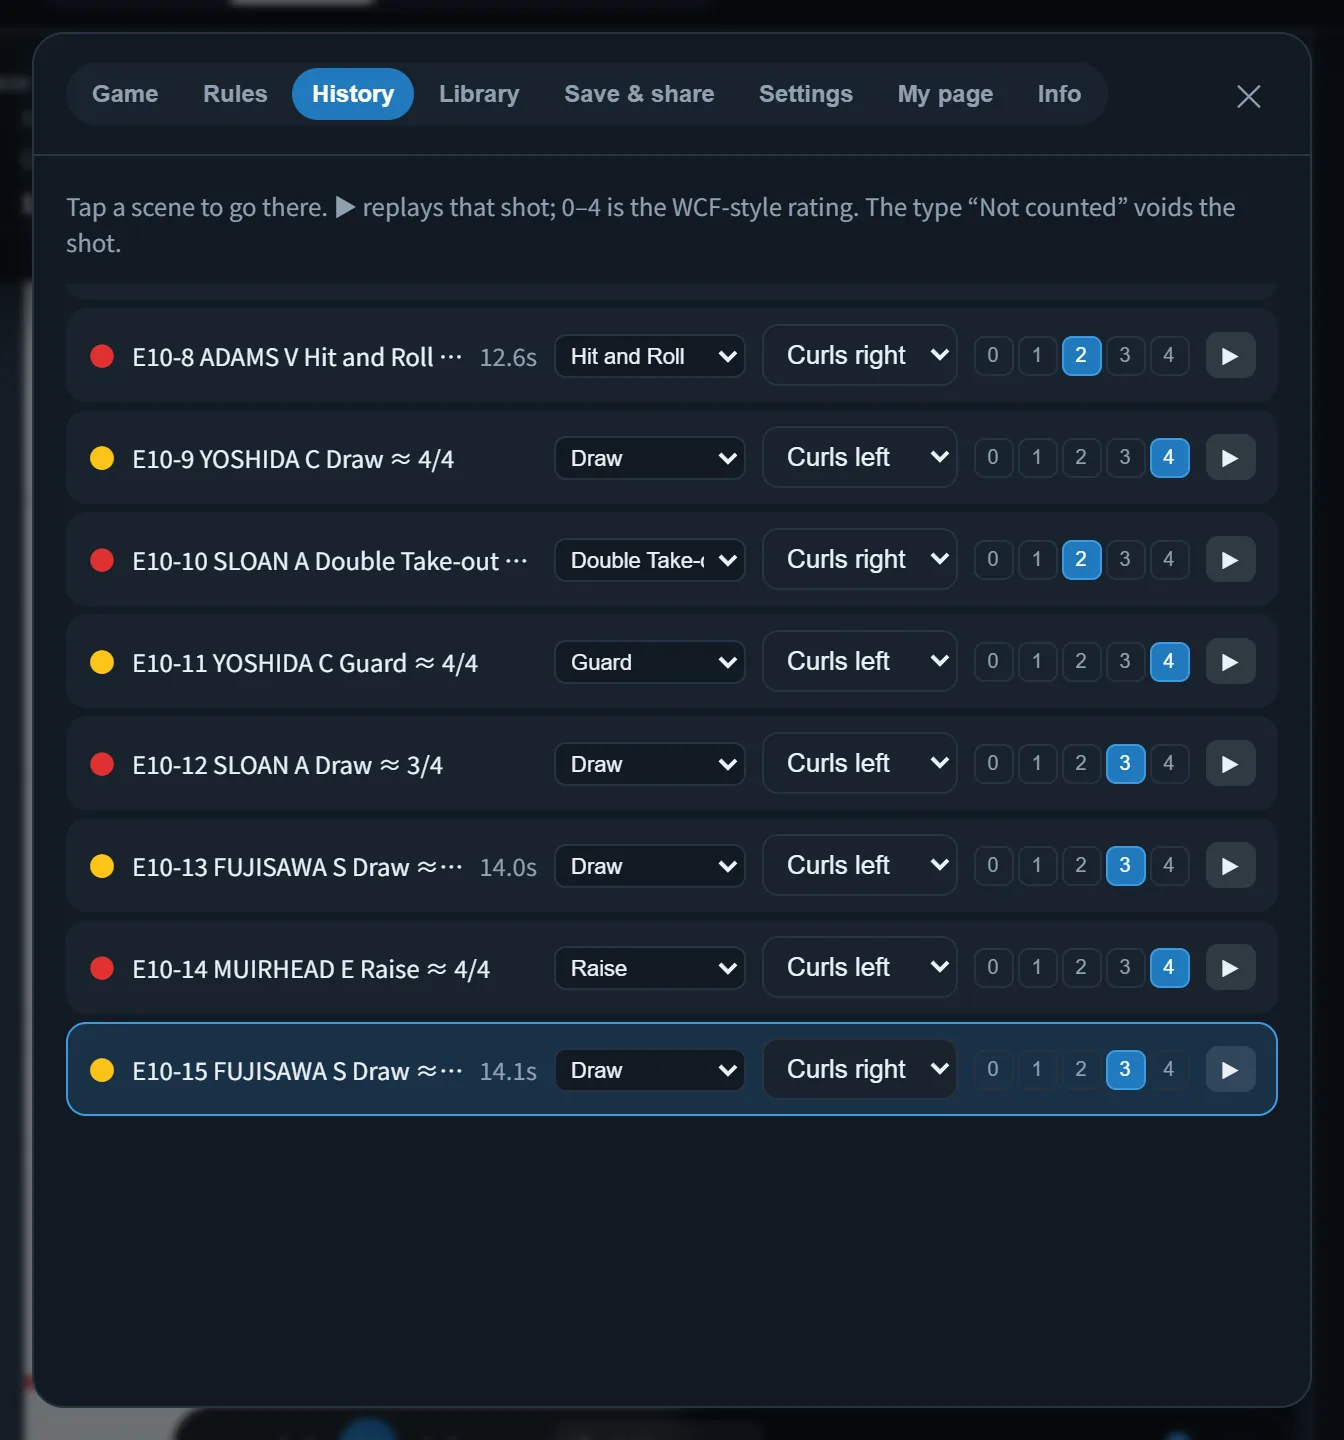The height and width of the screenshot is (1440, 1344).
Task: Replay the E10-15 FUJISAWA S Draw shot
Action: click(x=1230, y=1070)
